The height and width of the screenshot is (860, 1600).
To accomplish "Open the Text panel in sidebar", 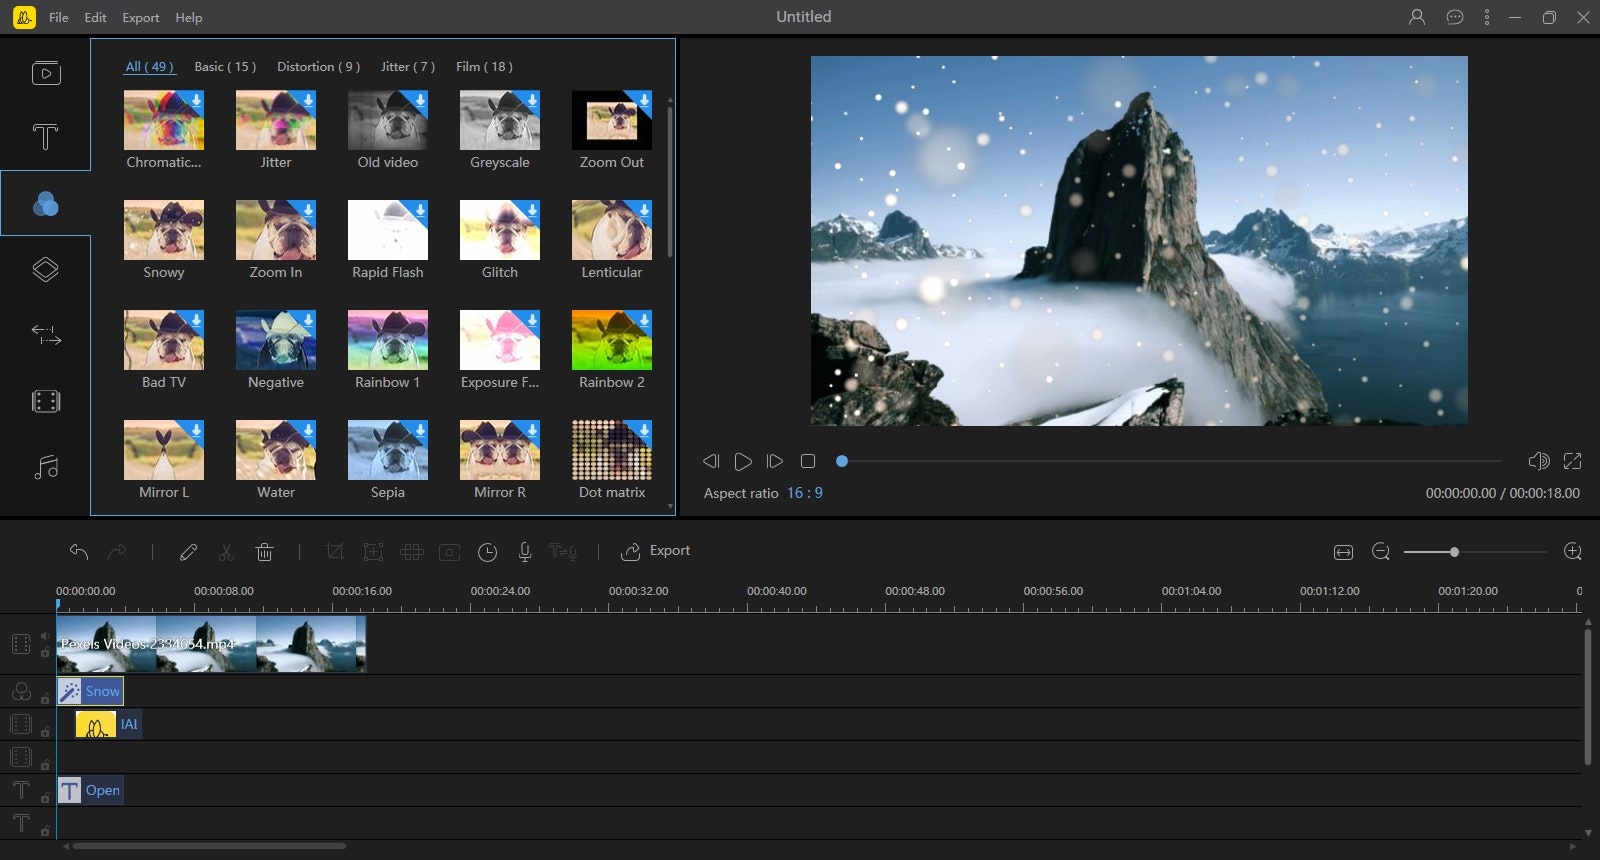I will tap(45, 137).
